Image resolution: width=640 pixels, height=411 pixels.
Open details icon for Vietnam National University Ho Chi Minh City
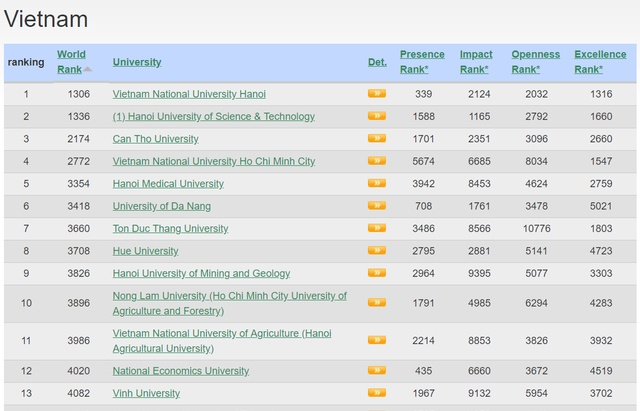[377, 161]
